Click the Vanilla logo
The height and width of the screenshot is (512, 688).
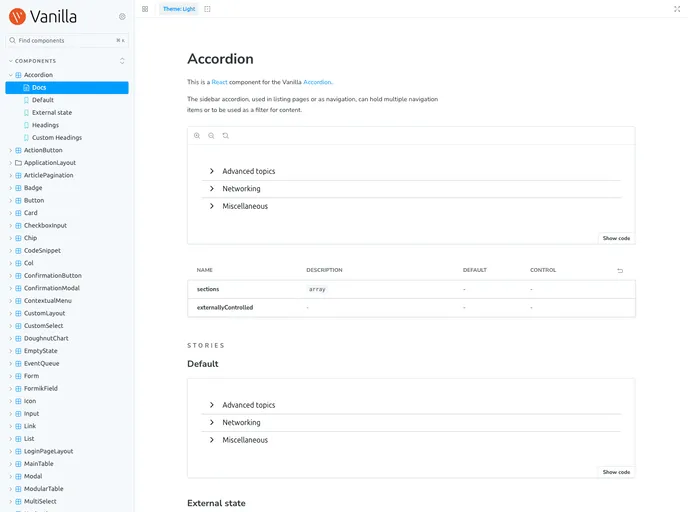tap(43, 17)
